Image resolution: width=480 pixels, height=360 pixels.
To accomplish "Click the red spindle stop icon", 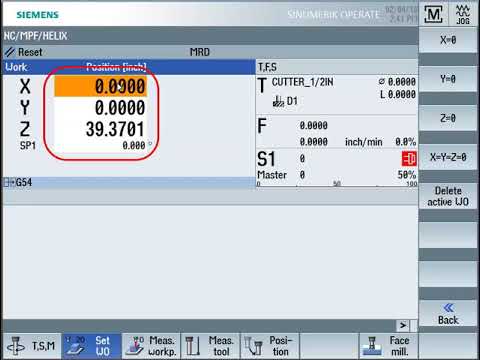I will click(409, 159).
